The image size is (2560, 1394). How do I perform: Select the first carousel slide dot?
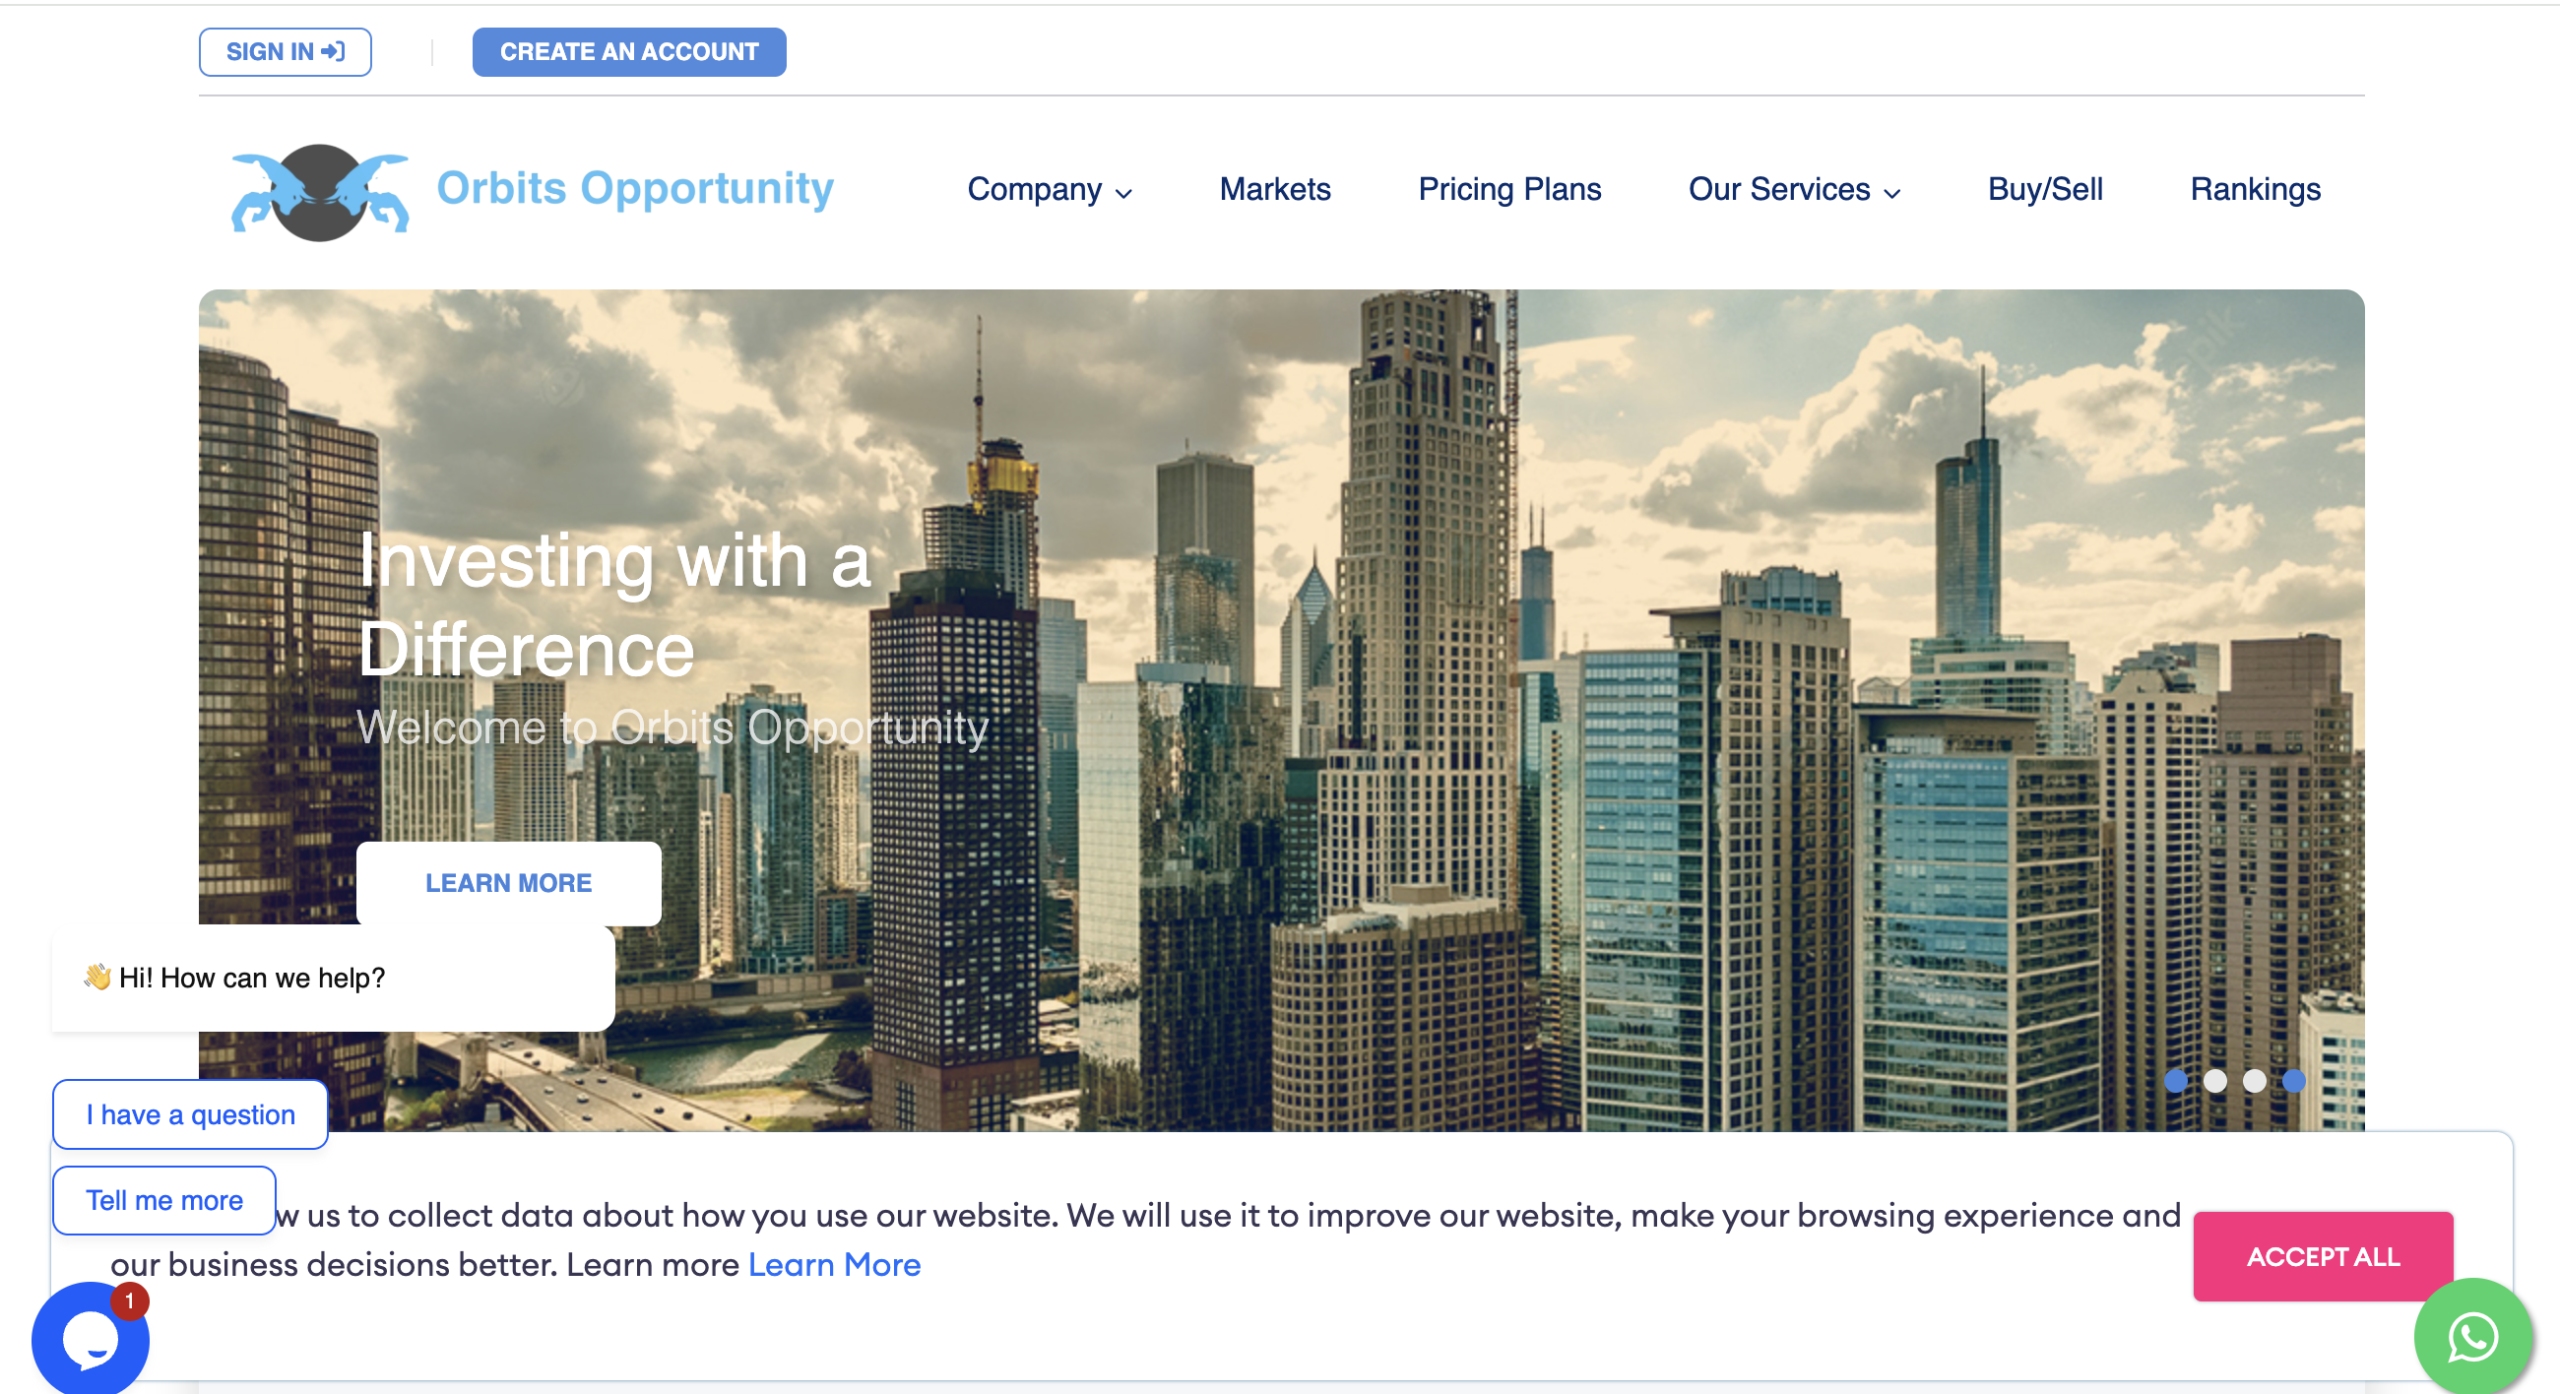point(2176,1081)
